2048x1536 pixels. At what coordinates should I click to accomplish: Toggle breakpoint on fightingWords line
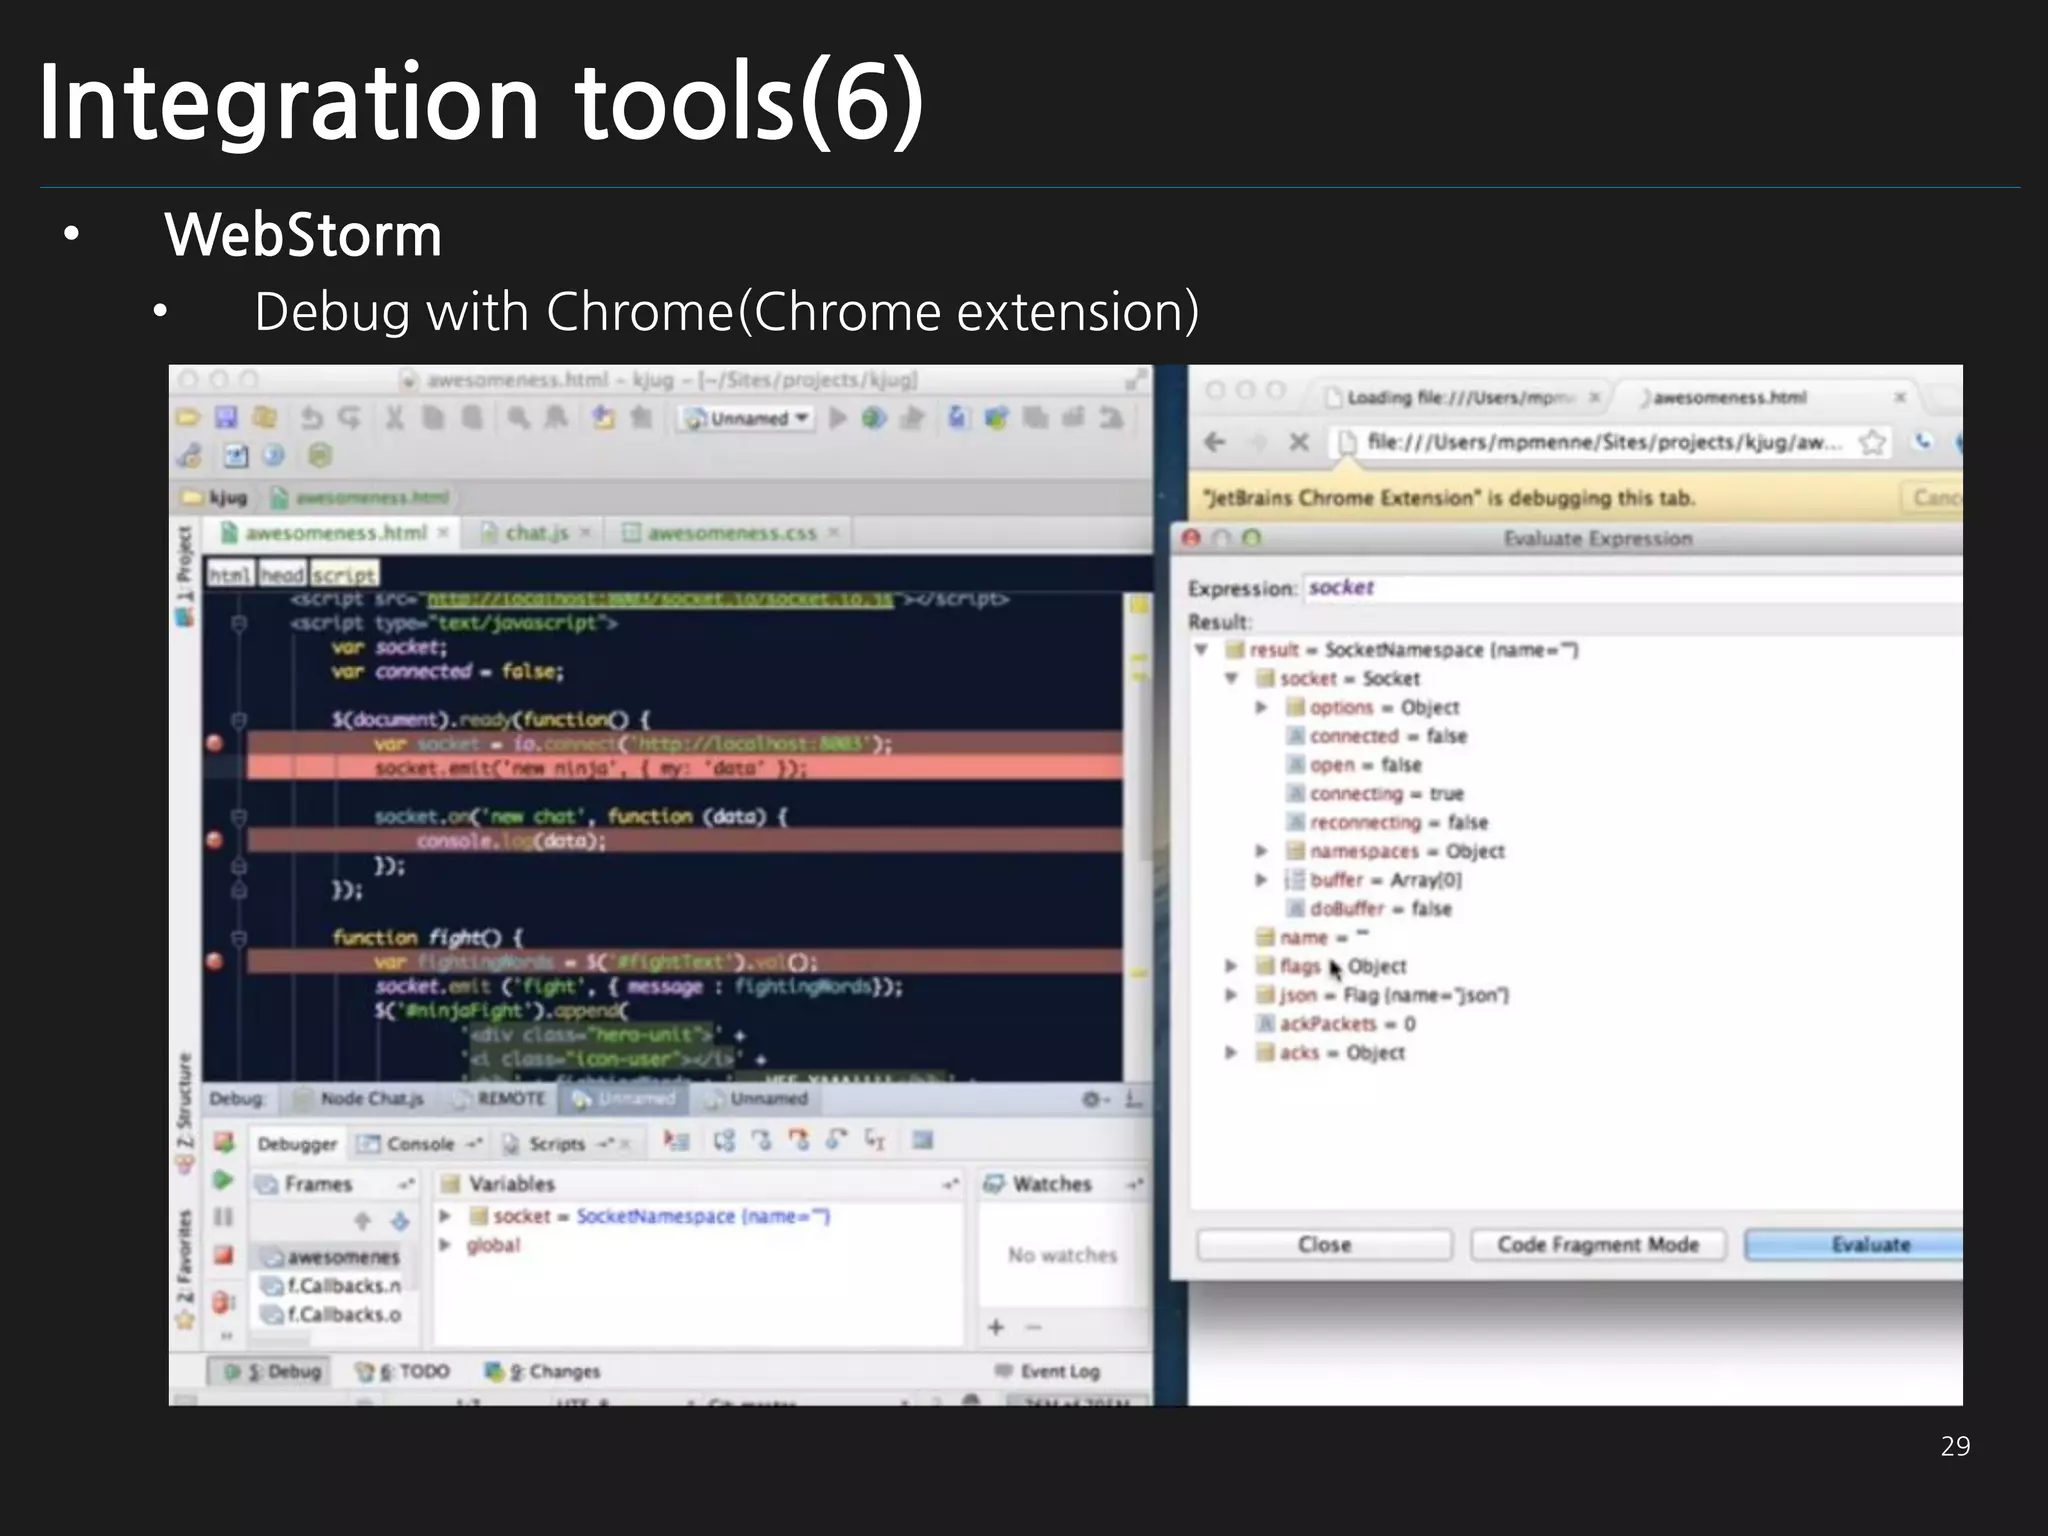coord(214,961)
